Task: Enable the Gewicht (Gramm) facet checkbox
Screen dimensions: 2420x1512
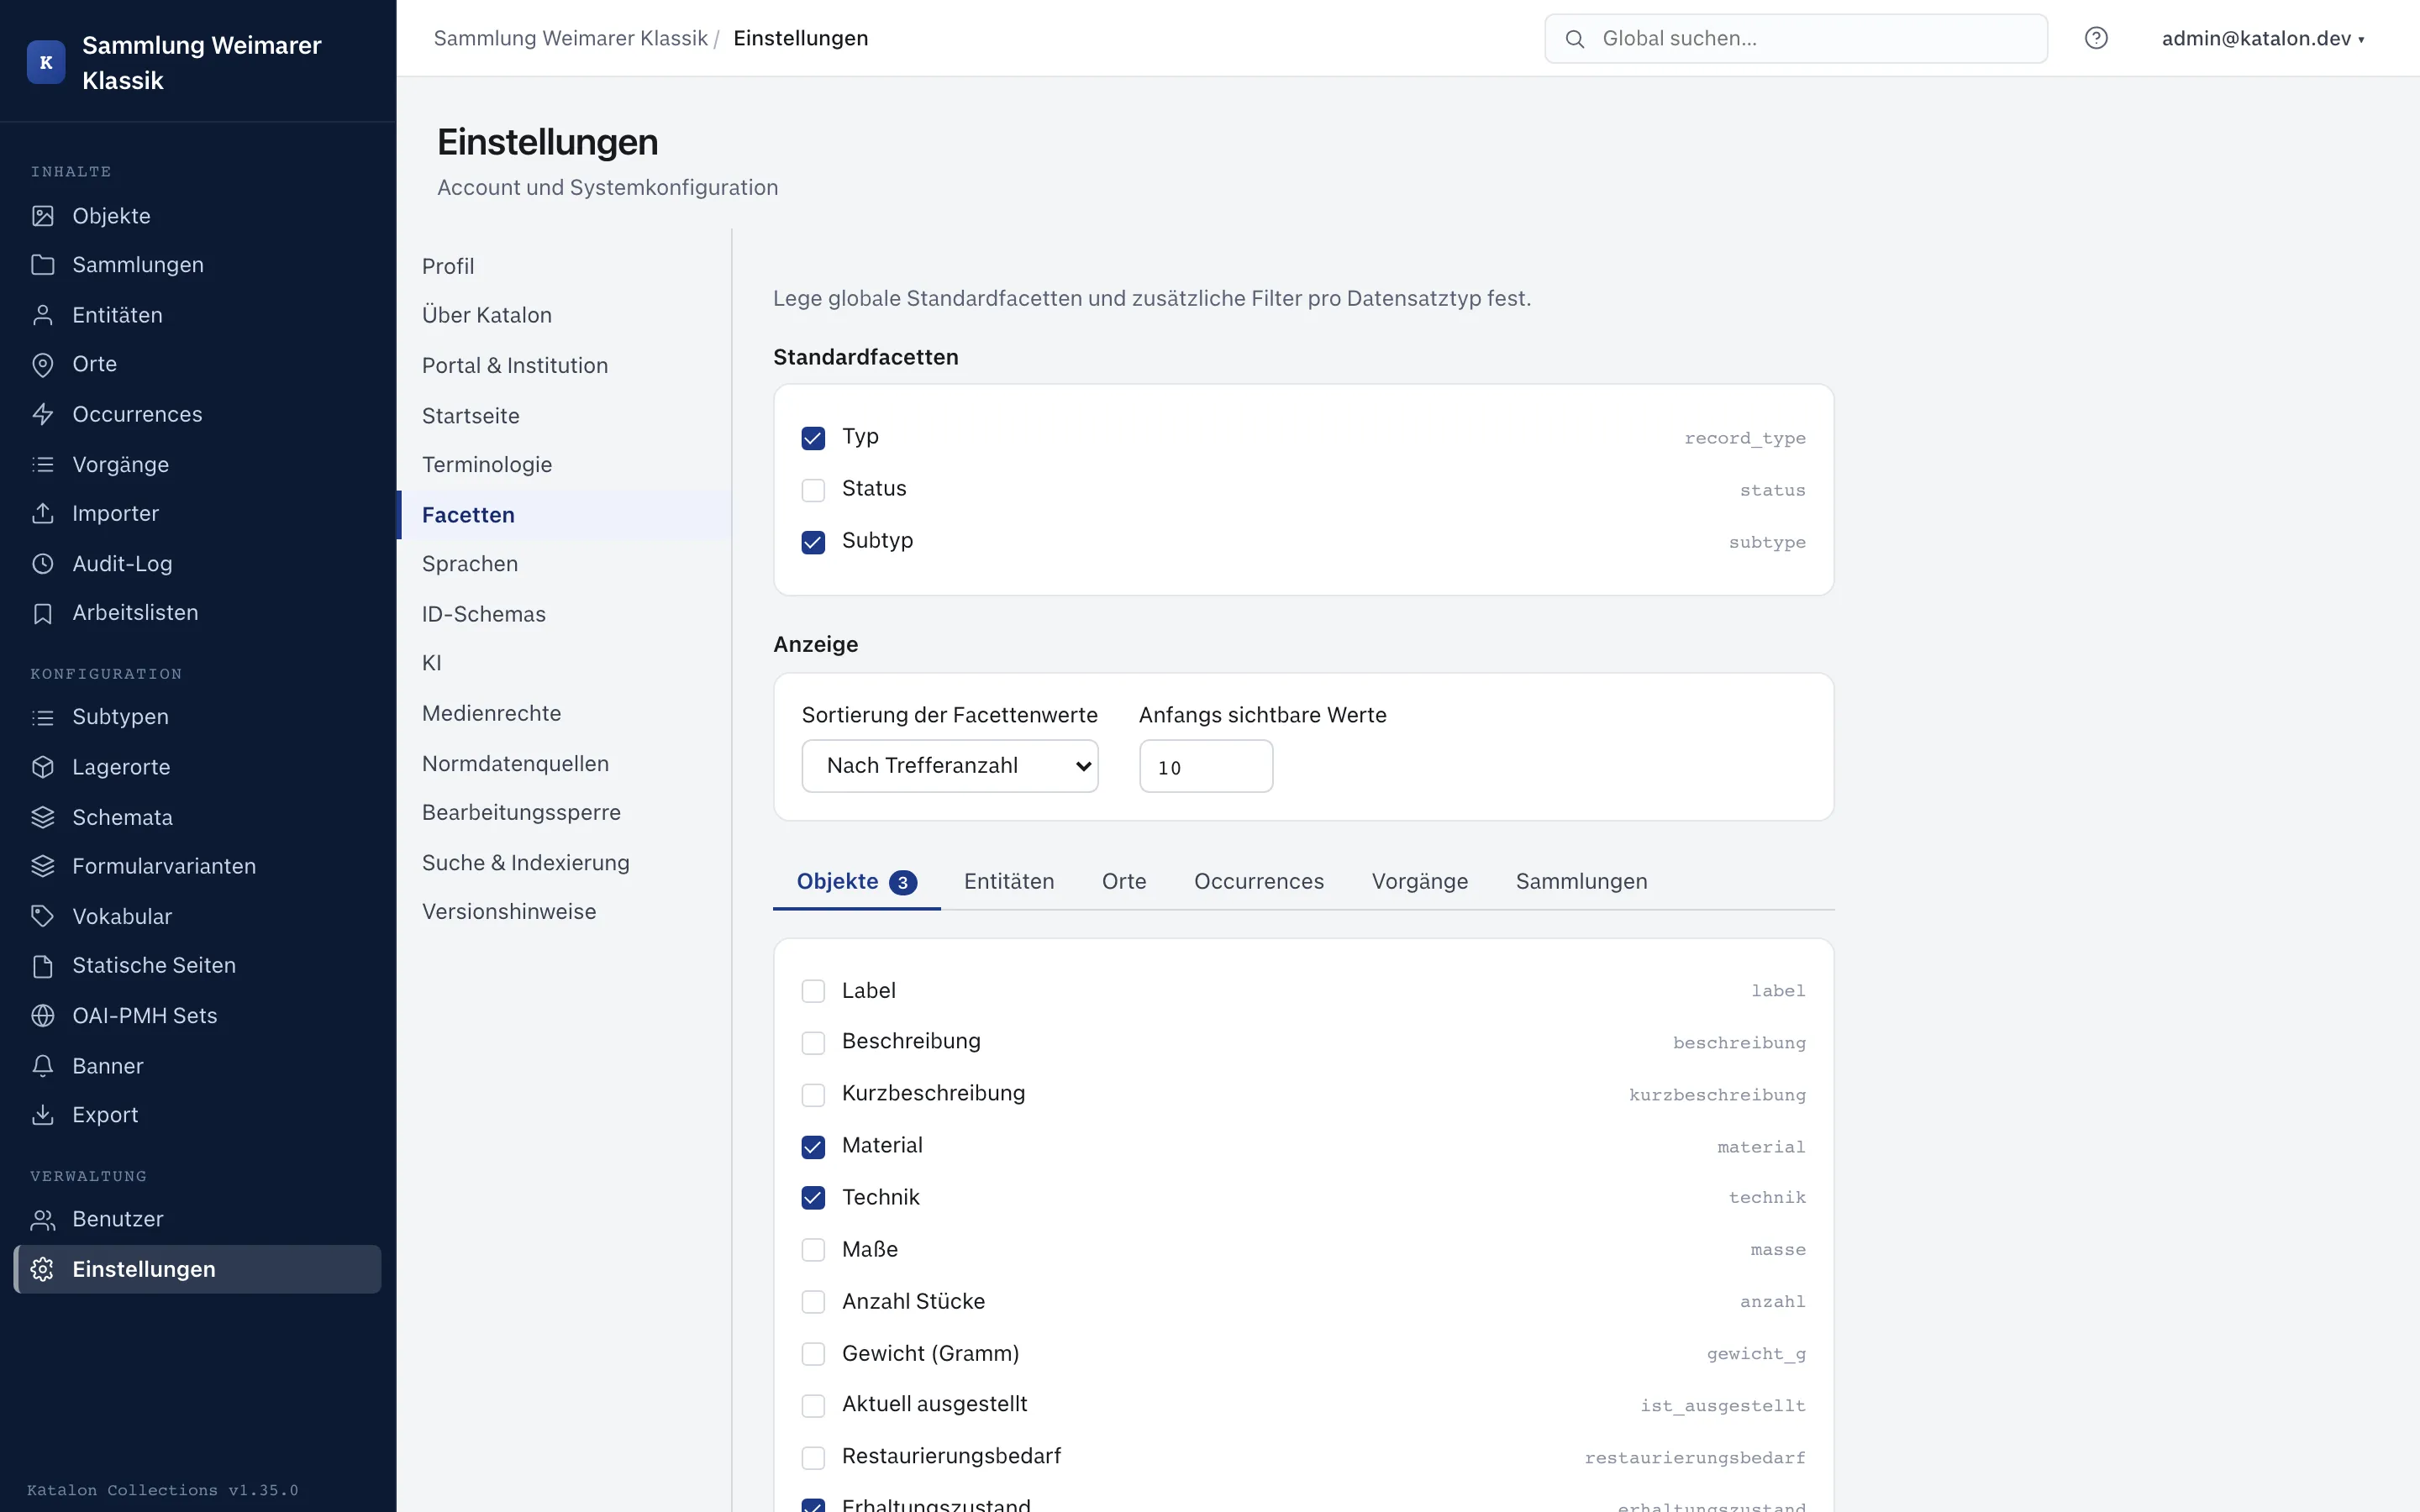Action: click(813, 1354)
